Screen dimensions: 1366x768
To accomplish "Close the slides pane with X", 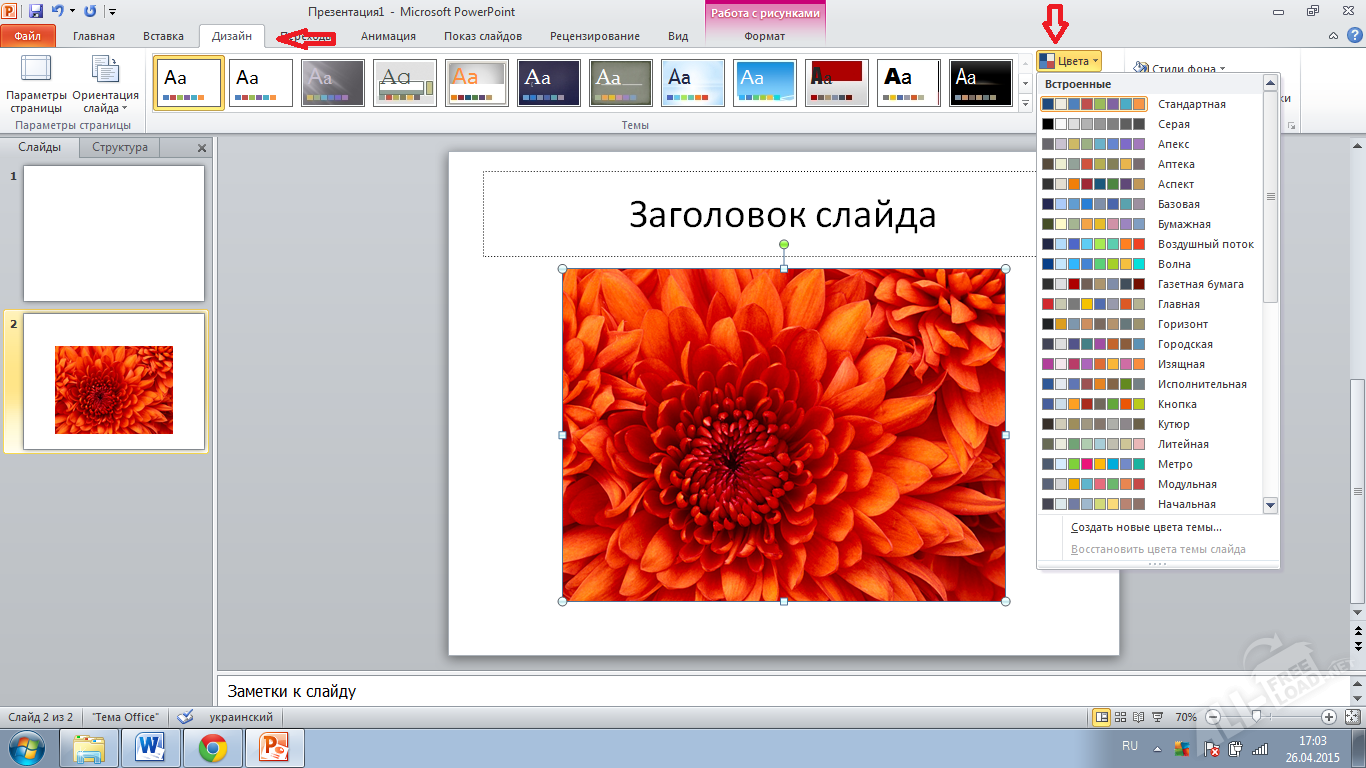I will pyautogui.click(x=202, y=148).
